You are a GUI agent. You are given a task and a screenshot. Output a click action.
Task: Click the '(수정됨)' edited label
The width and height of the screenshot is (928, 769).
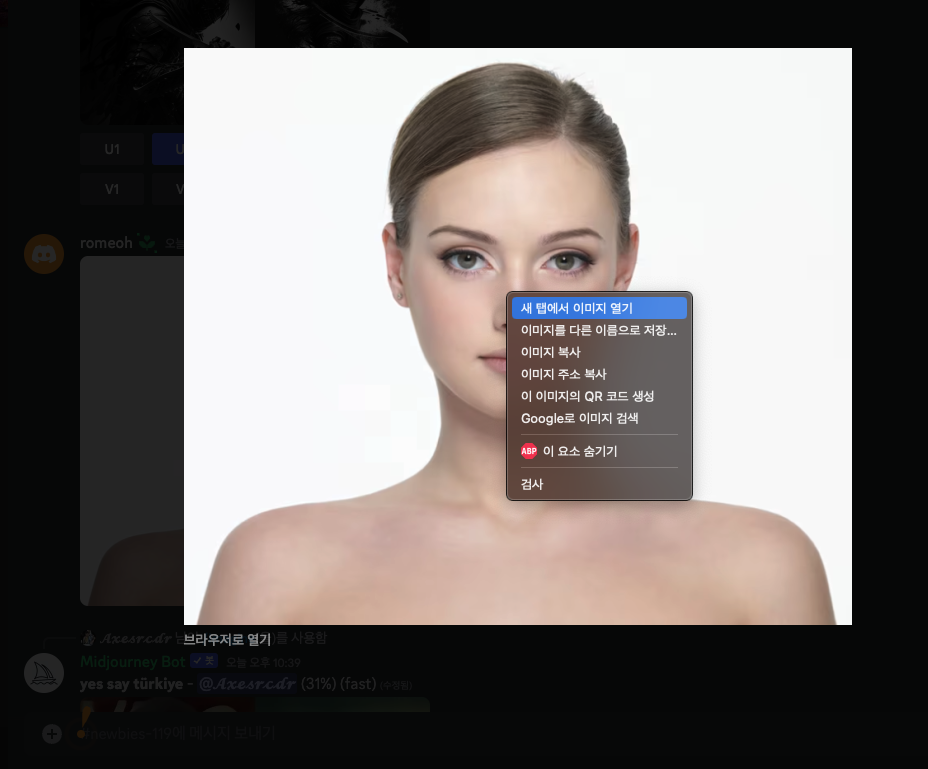pyautogui.click(x=396, y=686)
